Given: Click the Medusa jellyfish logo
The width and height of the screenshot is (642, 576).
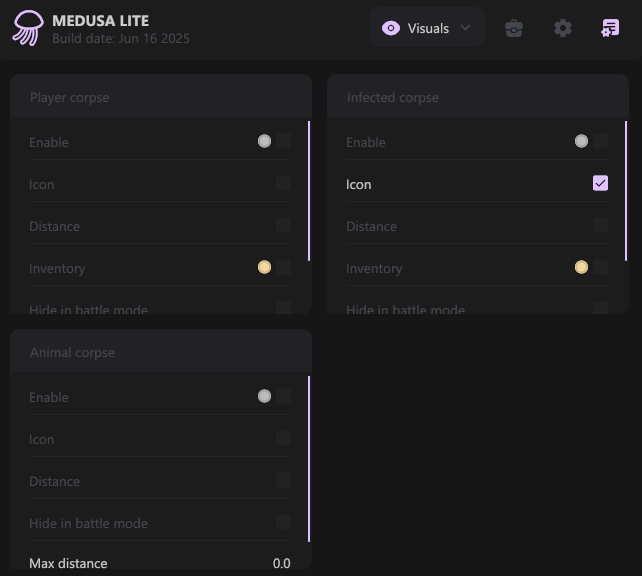Looking at the screenshot, I should [x=27, y=28].
